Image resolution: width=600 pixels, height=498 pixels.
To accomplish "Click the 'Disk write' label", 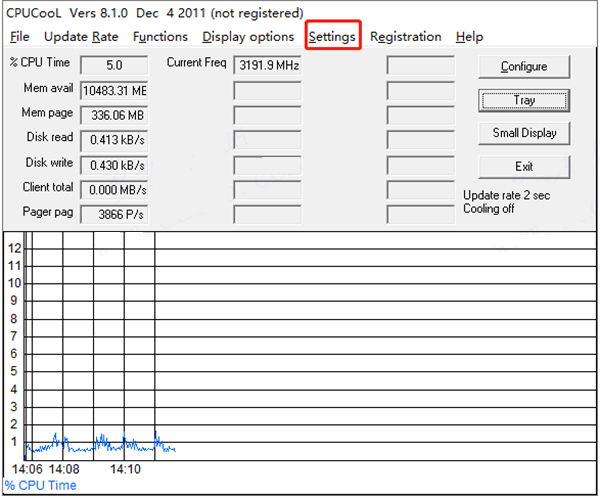I will coord(49,162).
